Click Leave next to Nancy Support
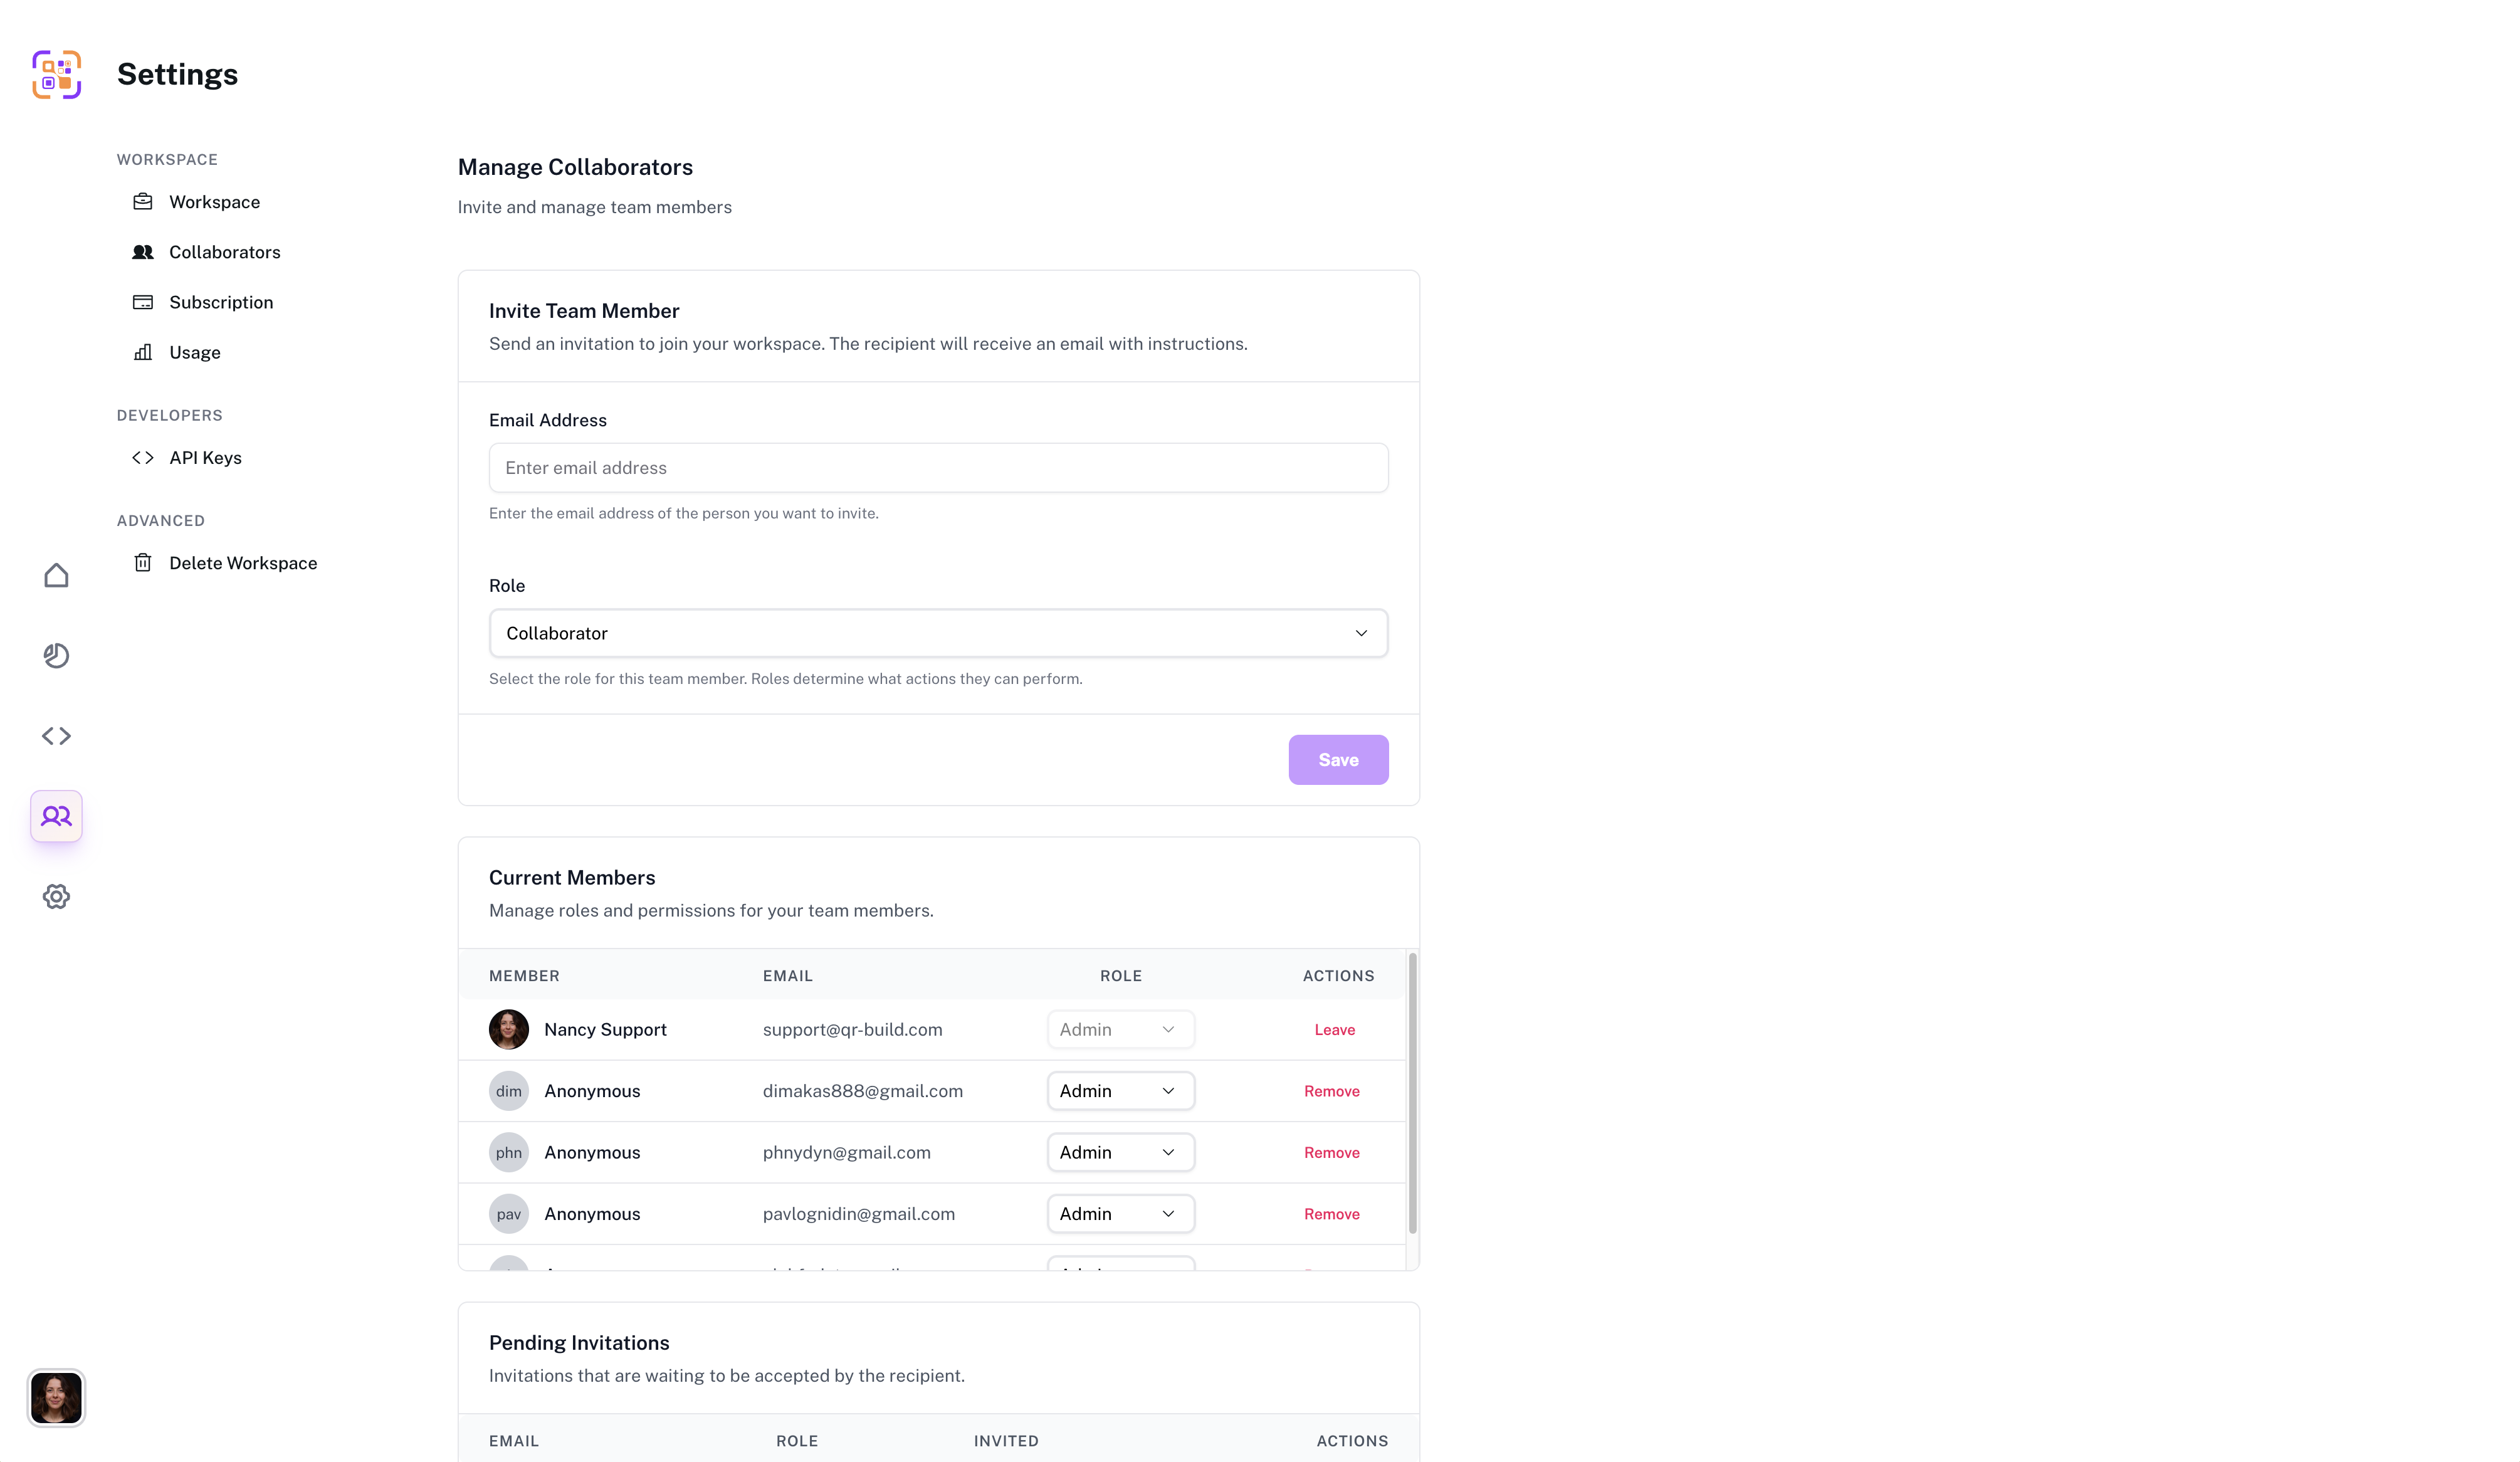The image size is (2520, 1462). [1334, 1029]
